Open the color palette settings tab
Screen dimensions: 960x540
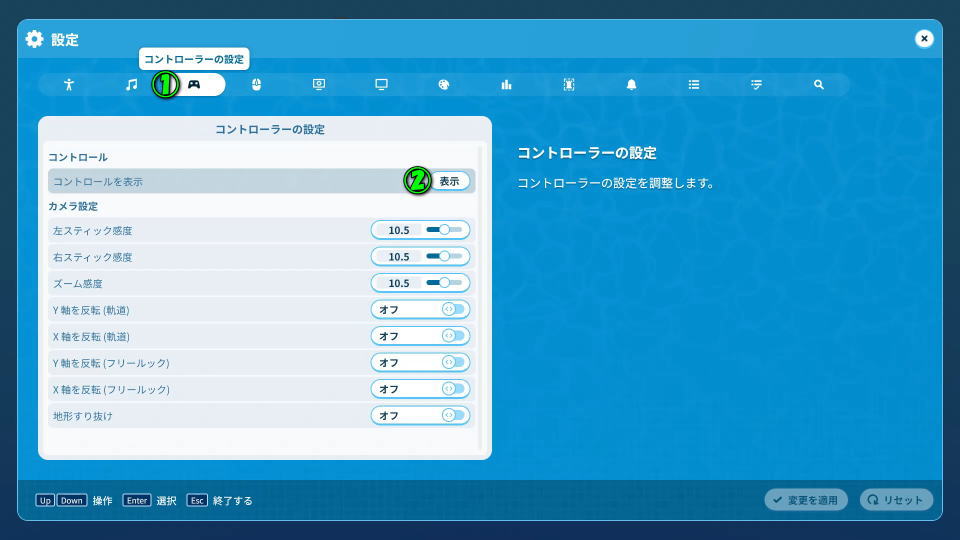pyautogui.click(x=444, y=85)
